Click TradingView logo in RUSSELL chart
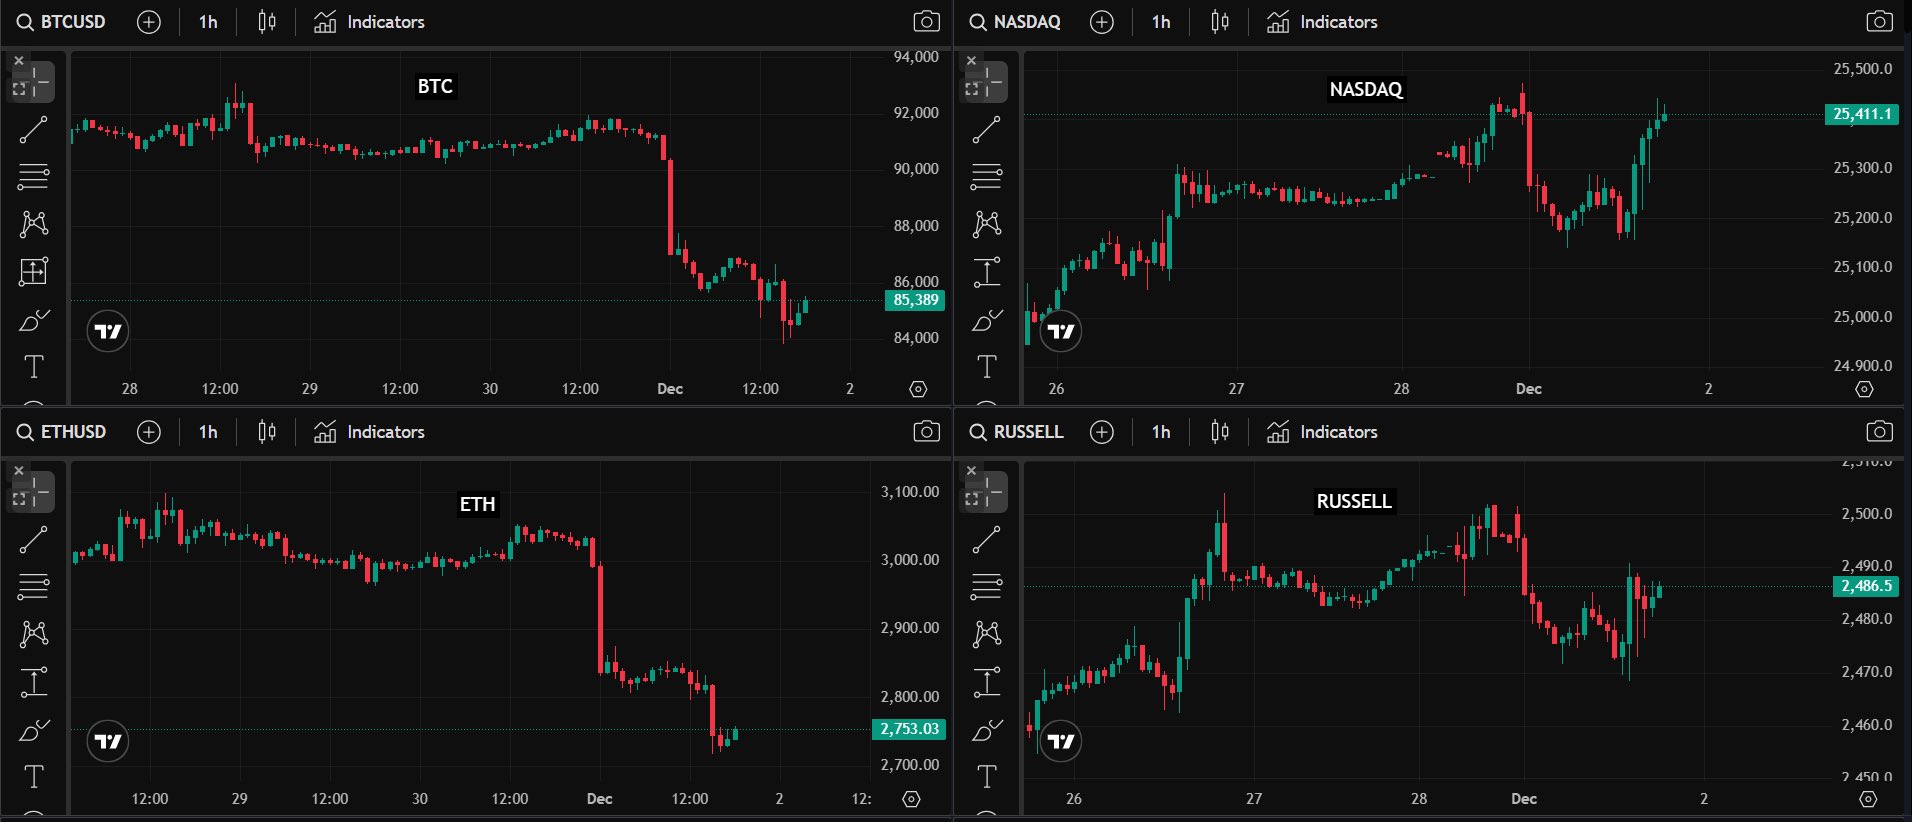The image size is (1912, 822). [1060, 741]
